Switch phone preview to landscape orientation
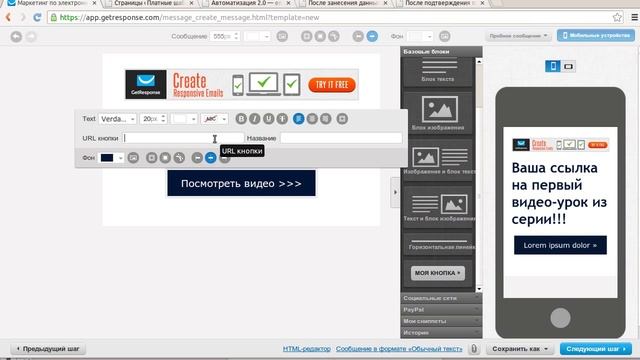Viewport: 640px width, 360px height. tap(568, 66)
